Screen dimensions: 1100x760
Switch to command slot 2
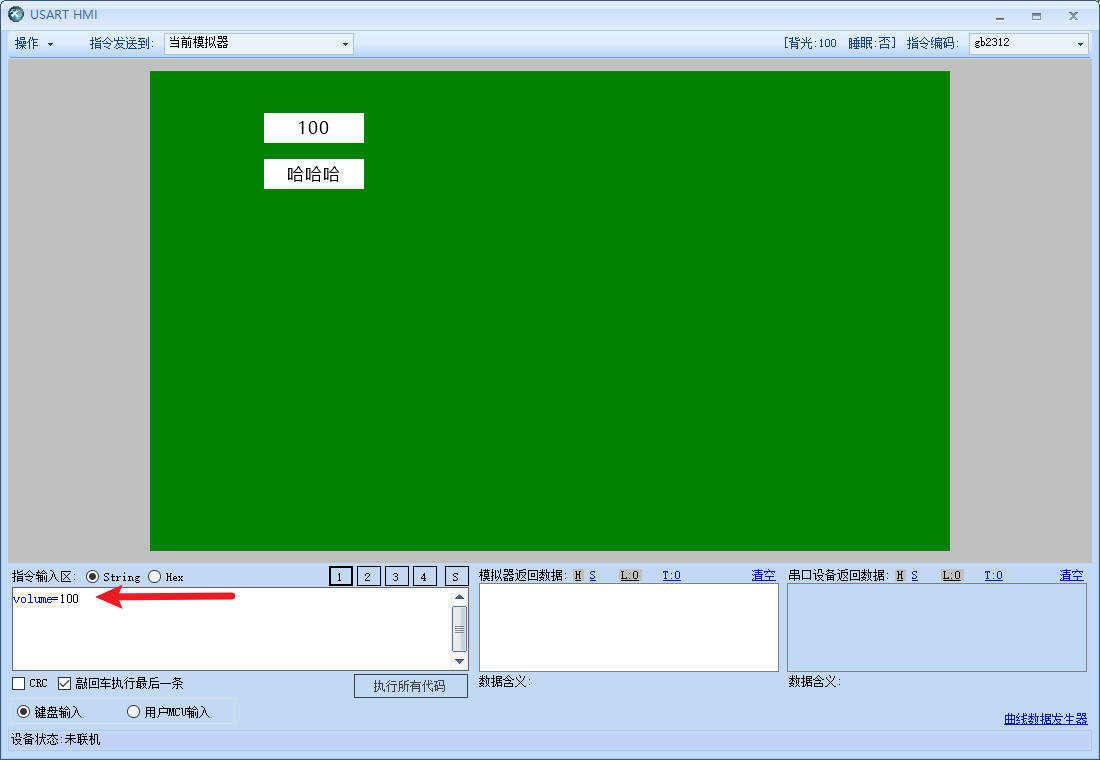[369, 576]
